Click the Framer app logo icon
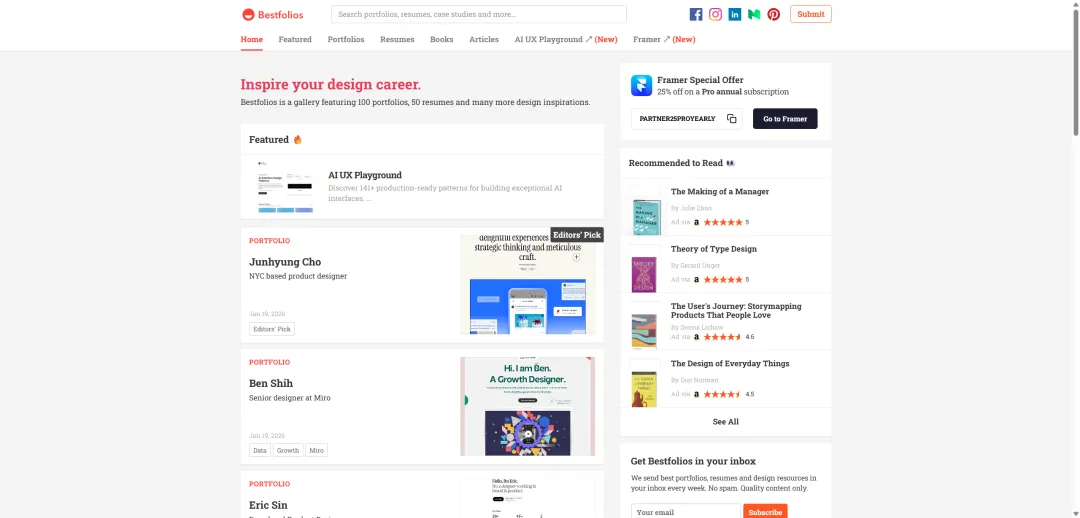This screenshot has height=518, width=1080. (641, 85)
